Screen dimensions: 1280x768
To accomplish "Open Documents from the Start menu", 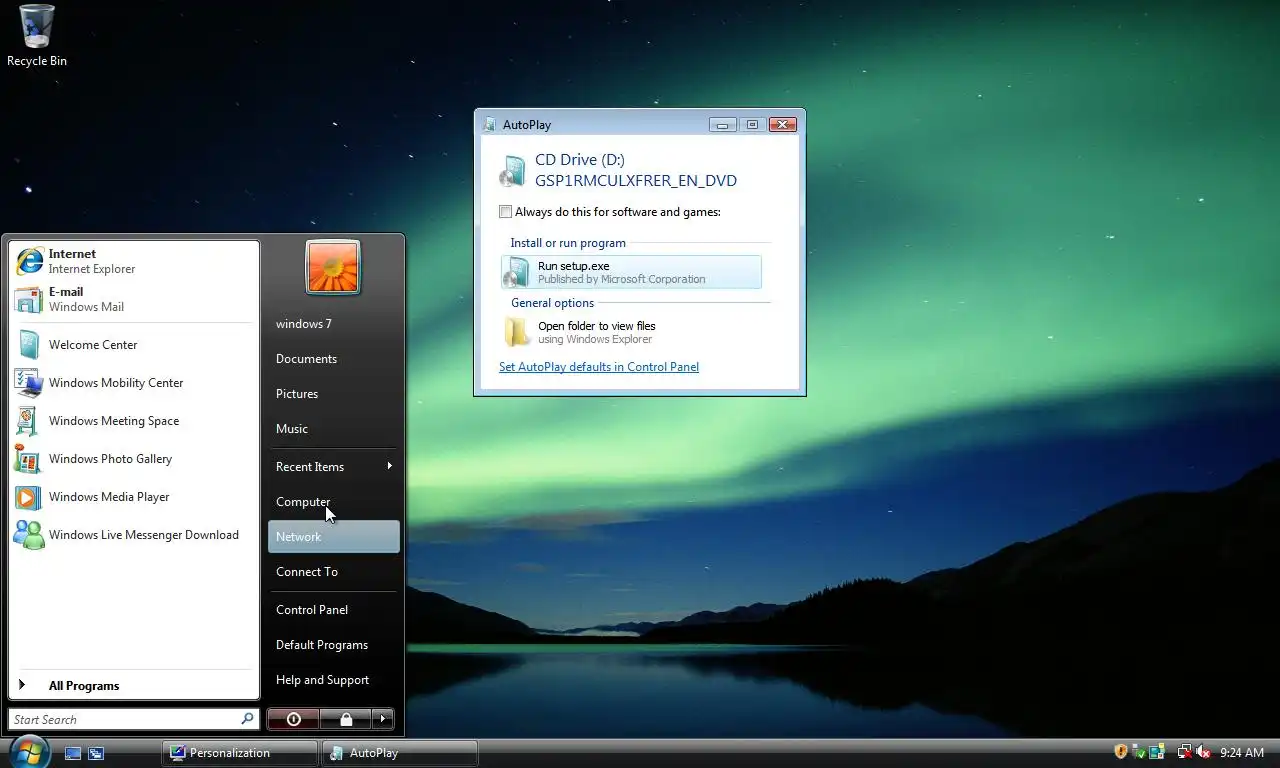I will [334, 359].
